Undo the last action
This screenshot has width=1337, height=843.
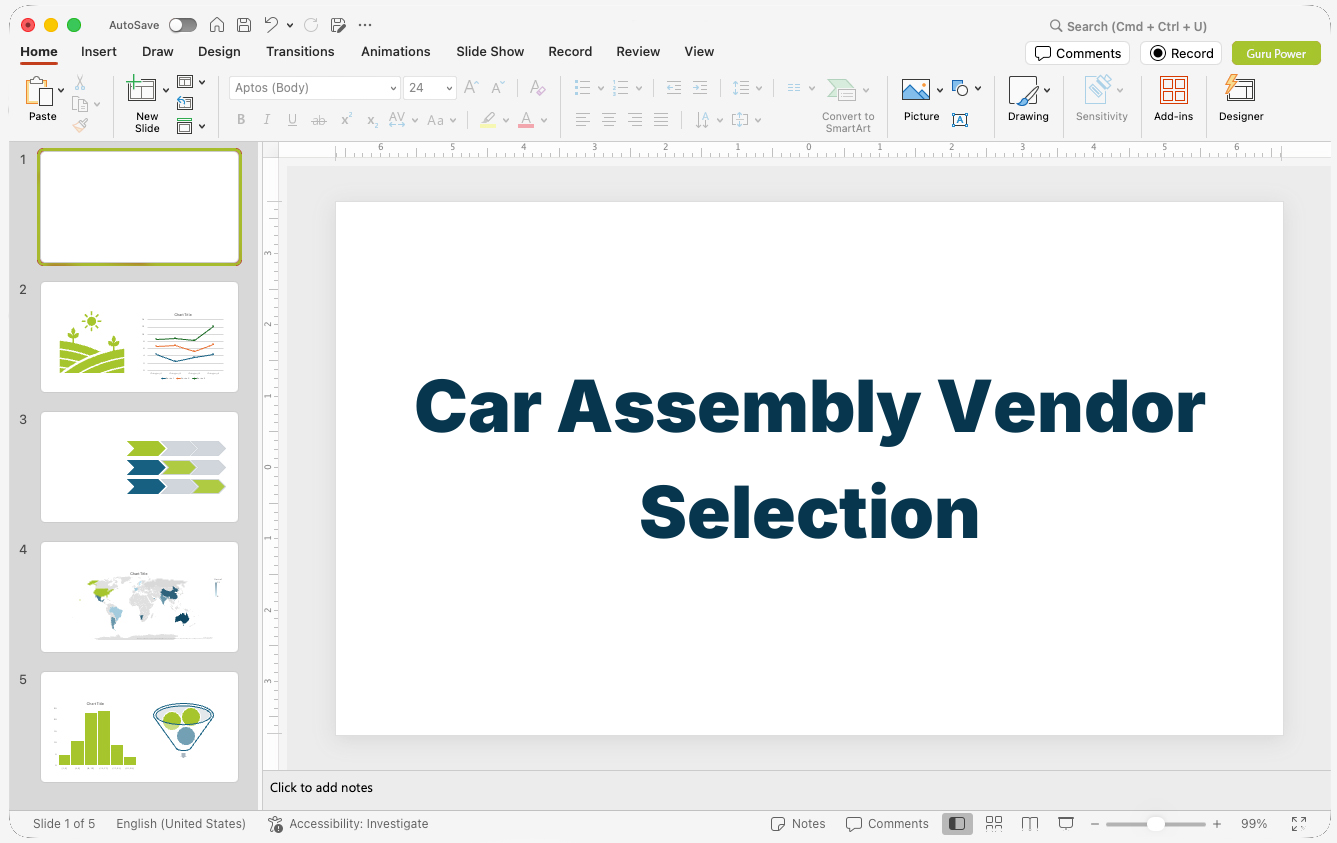point(271,25)
